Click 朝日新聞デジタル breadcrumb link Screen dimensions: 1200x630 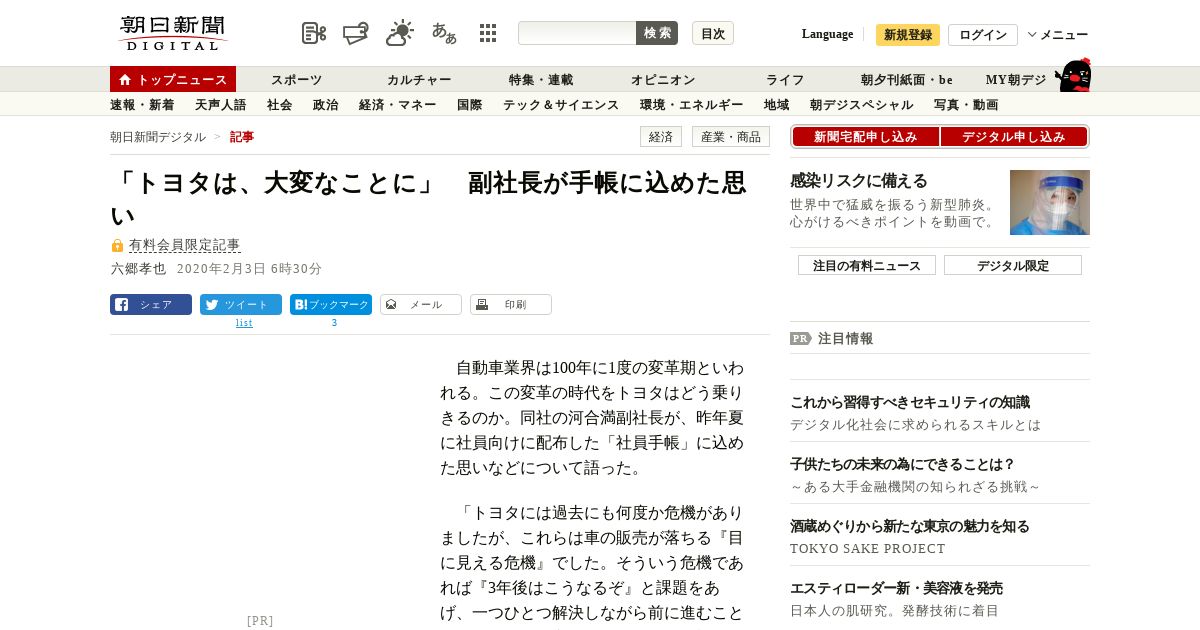point(158,137)
